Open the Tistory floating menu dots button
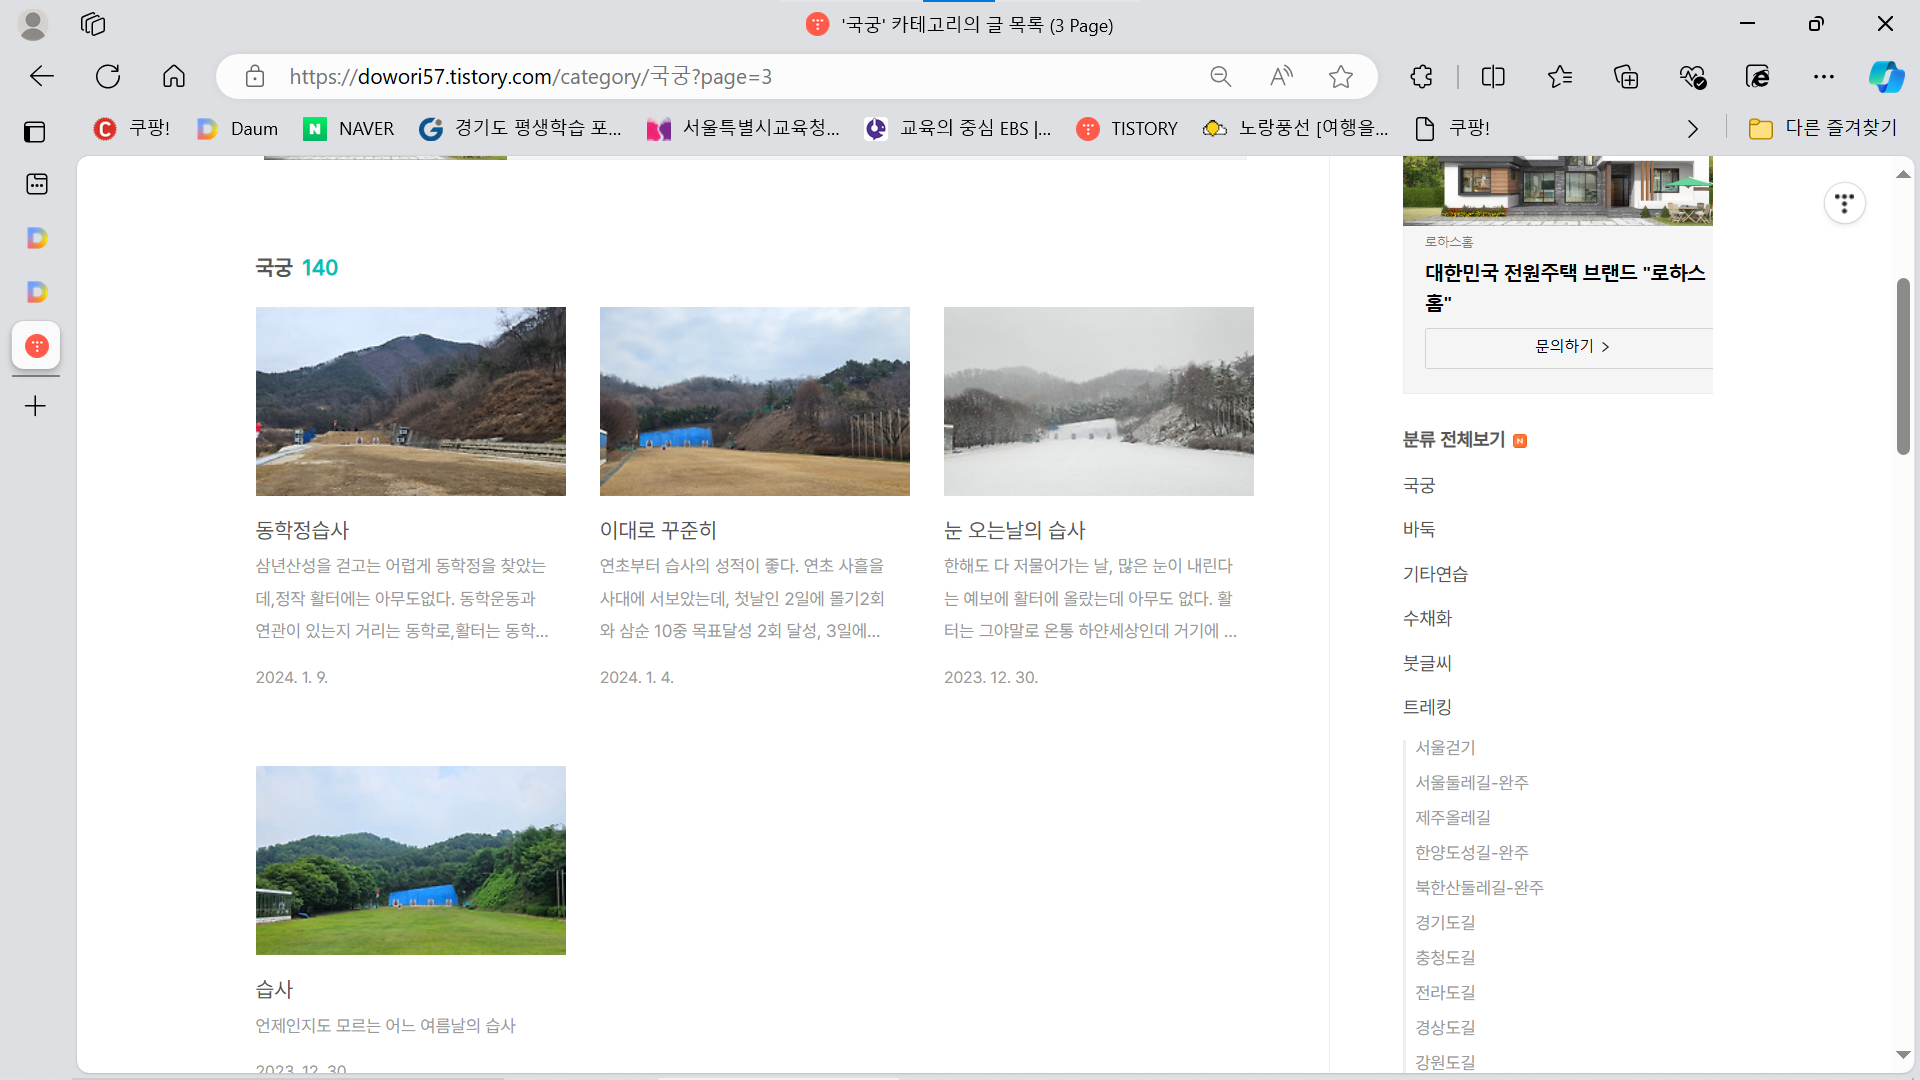 coord(1844,204)
